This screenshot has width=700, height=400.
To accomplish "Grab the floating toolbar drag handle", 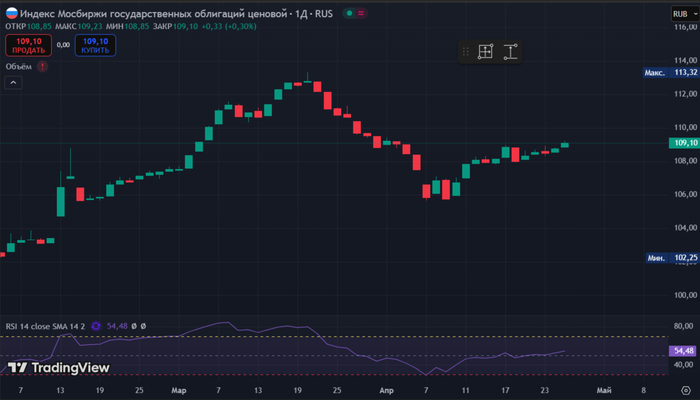I will (465, 52).
